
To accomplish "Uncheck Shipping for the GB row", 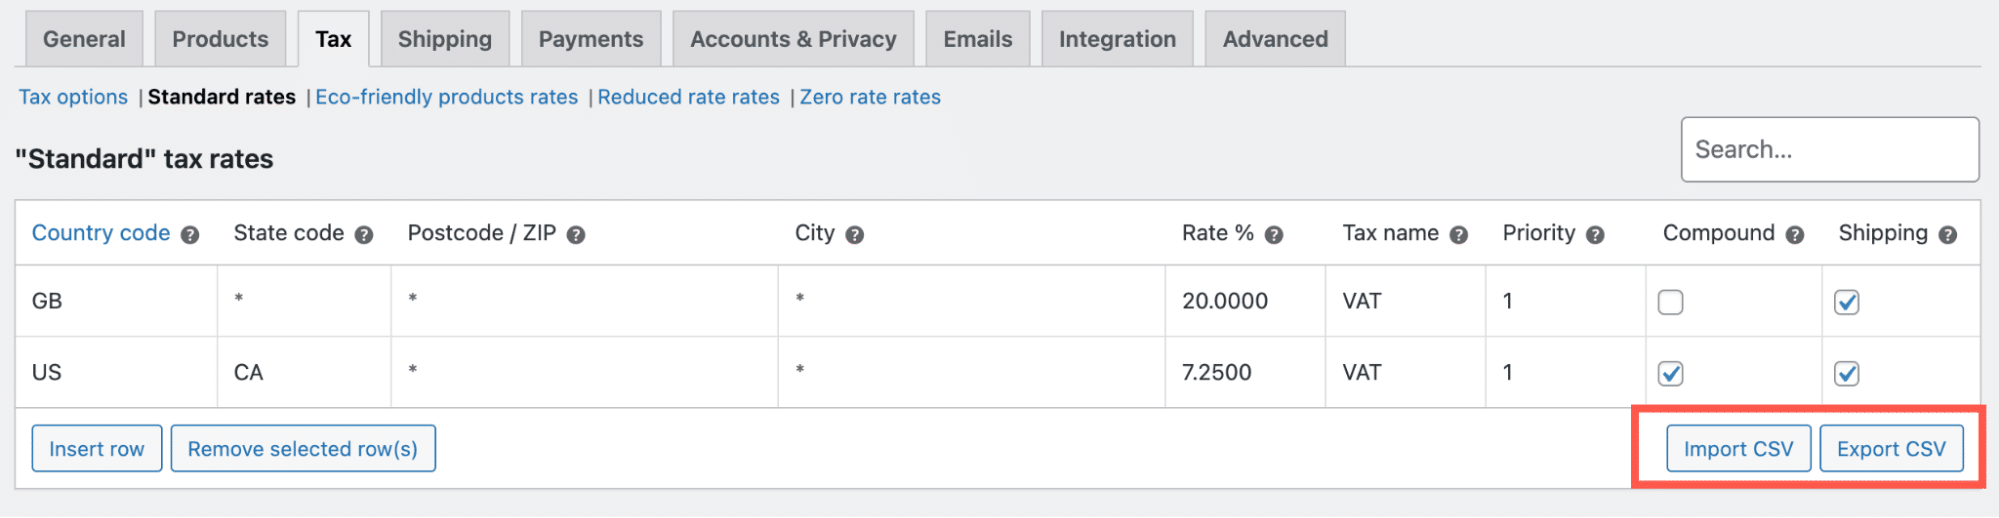I will tap(1847, 302).
